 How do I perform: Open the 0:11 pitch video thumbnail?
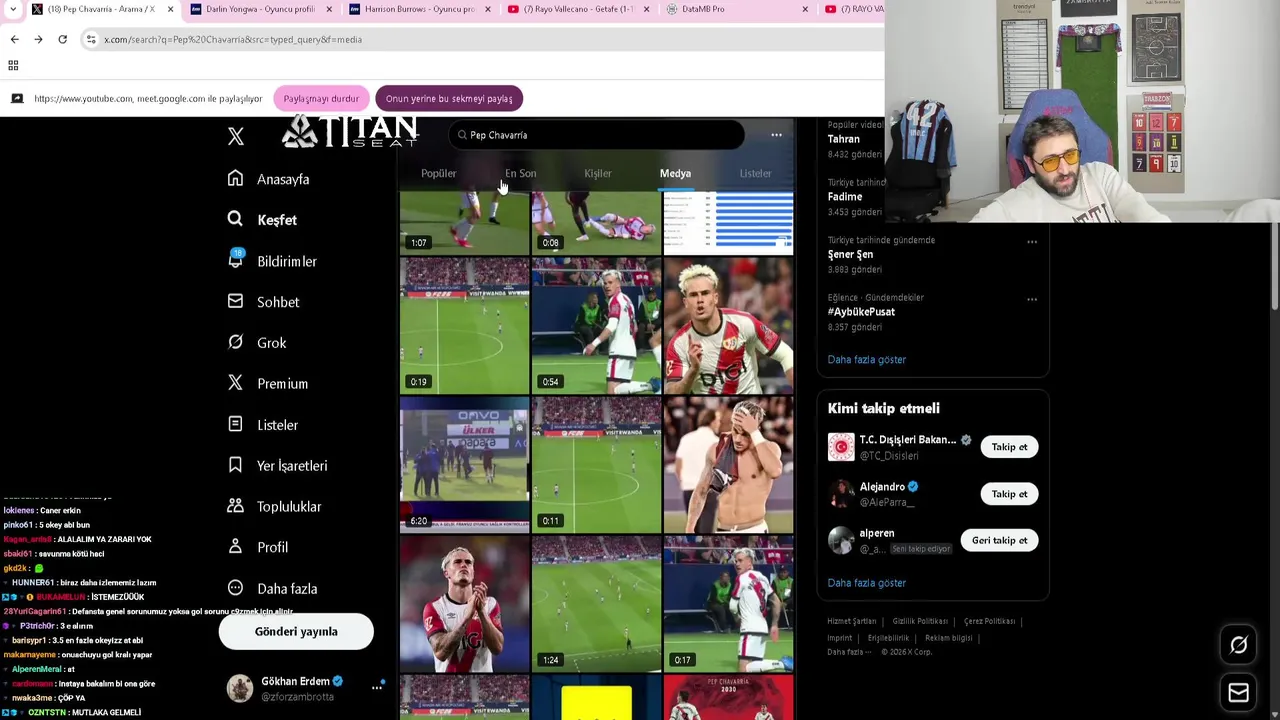point(596,464)
